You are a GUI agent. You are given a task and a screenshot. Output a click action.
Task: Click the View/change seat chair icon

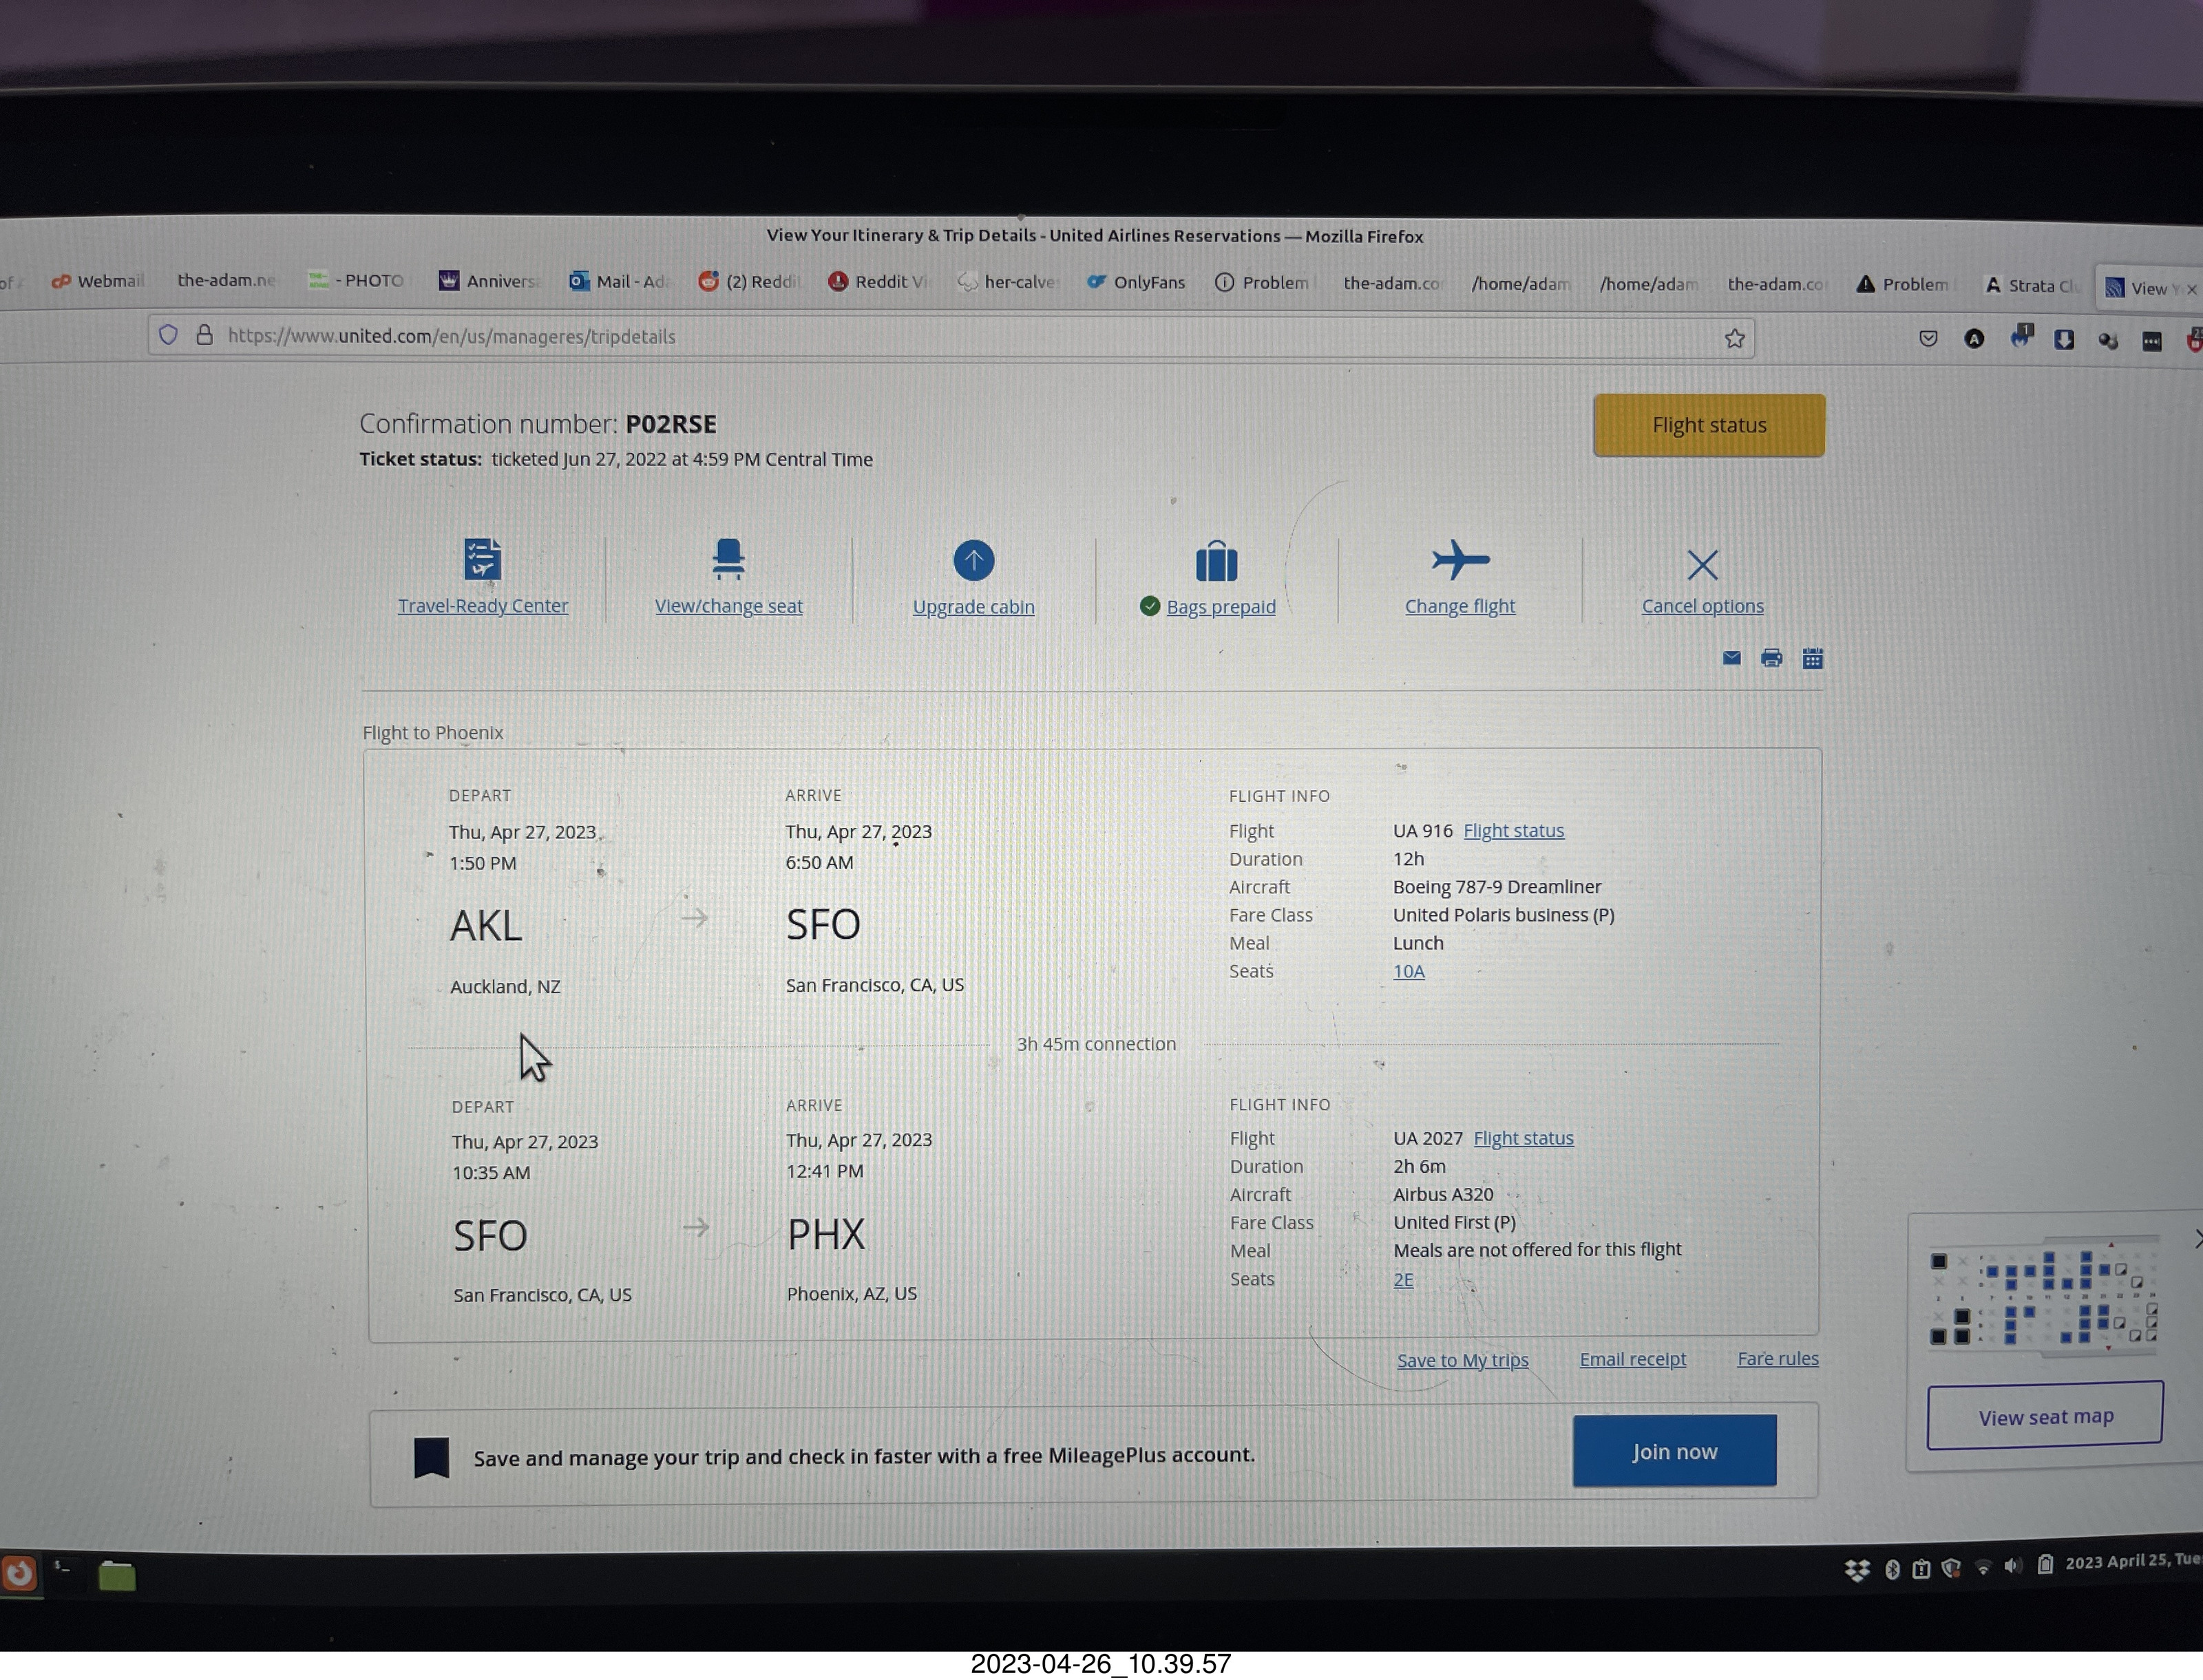pyautogui.click(x=728, y=559)
